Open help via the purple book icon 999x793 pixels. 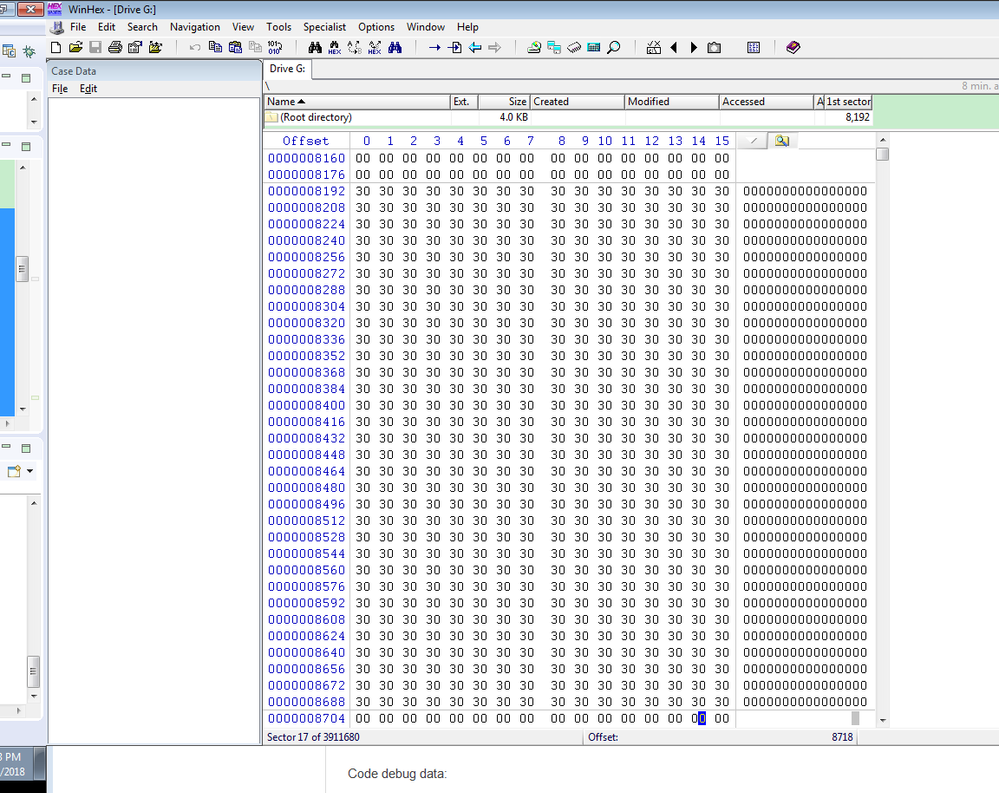[x=793, y=47]
